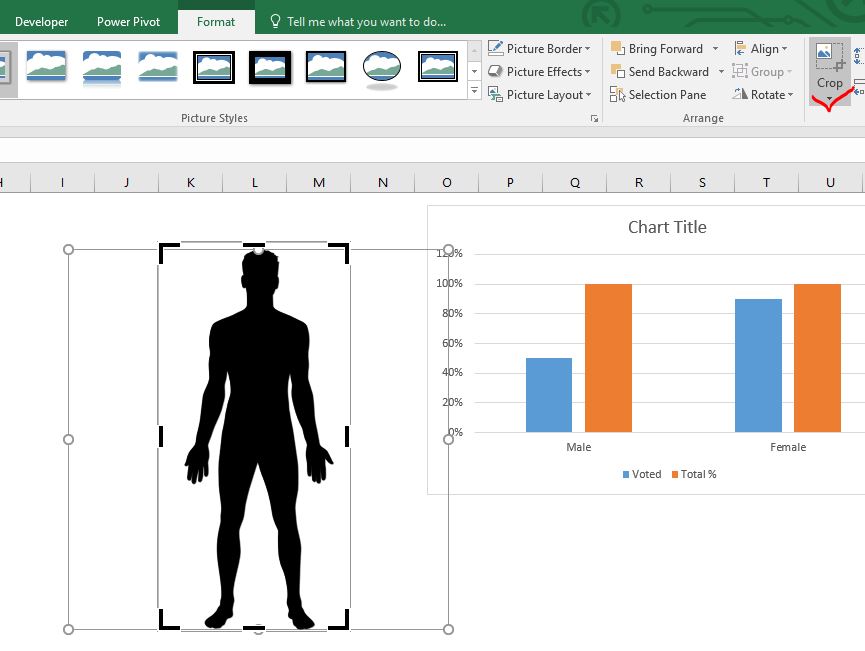Image resolution: width=865 pixels, height=651 pixels.
Task: Click the Send Backward icon
Action: (617, 72)
